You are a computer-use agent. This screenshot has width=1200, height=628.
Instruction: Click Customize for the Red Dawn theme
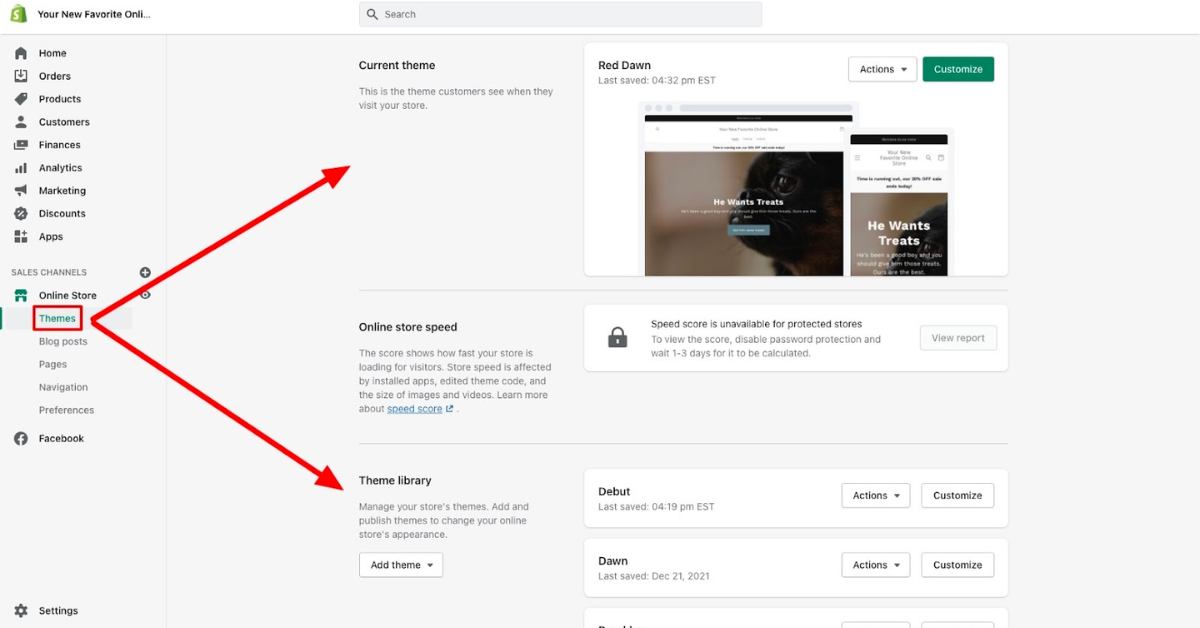[x=957, y=68]
